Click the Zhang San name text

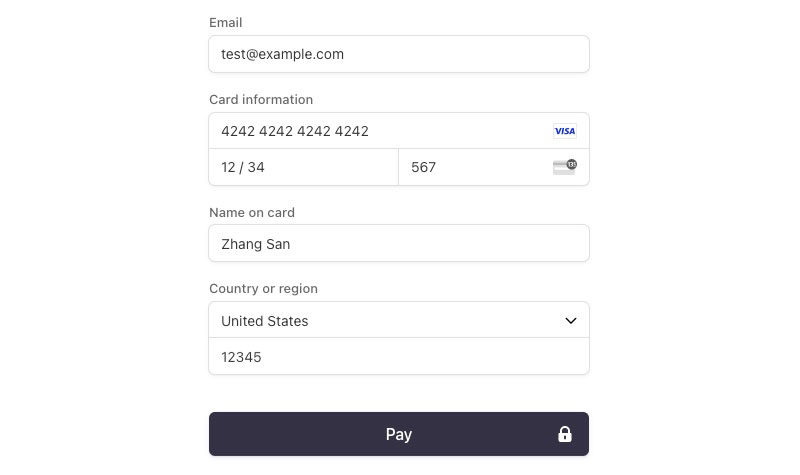click(x=256, y=244)
